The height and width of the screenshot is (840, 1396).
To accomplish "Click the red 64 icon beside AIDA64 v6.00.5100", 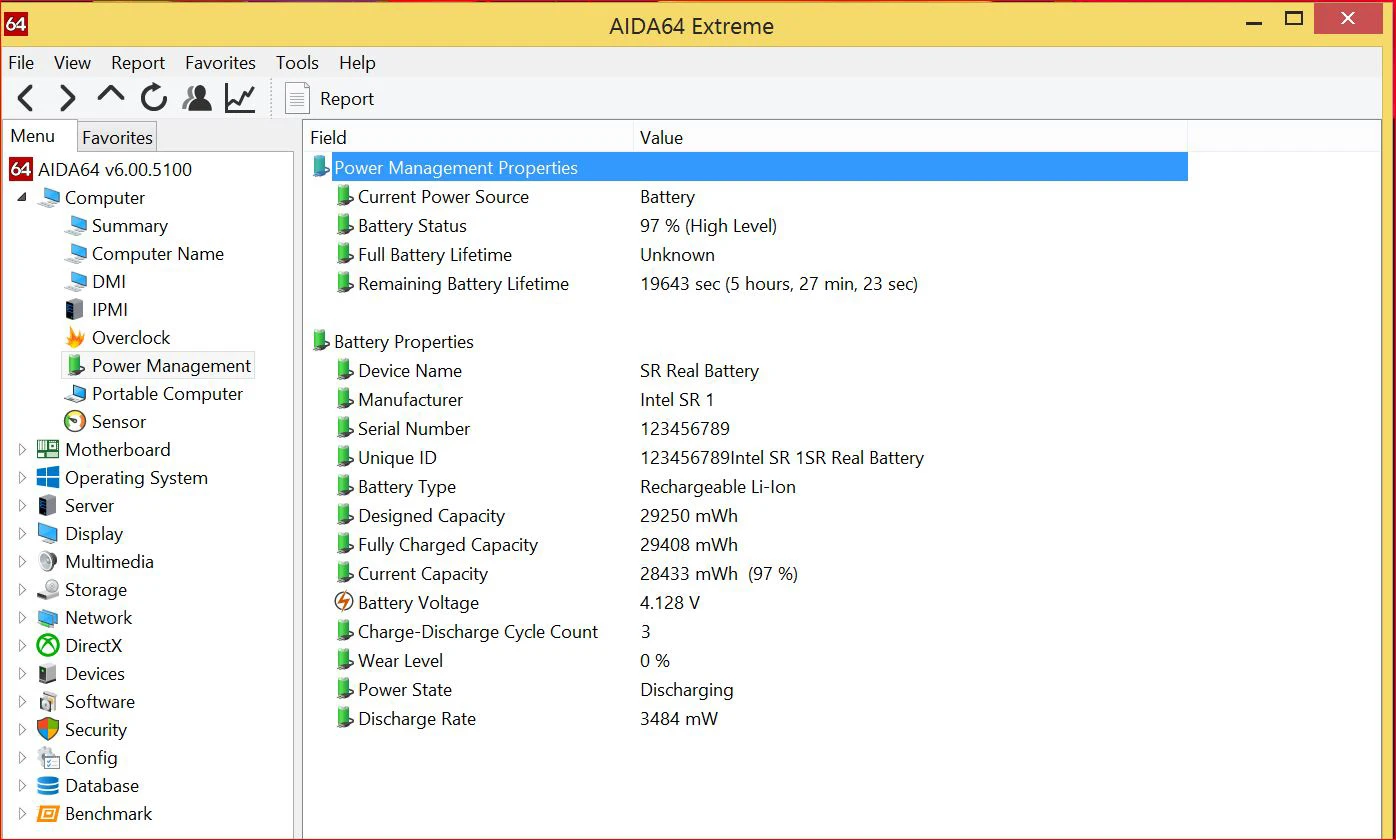I will 21,169.
